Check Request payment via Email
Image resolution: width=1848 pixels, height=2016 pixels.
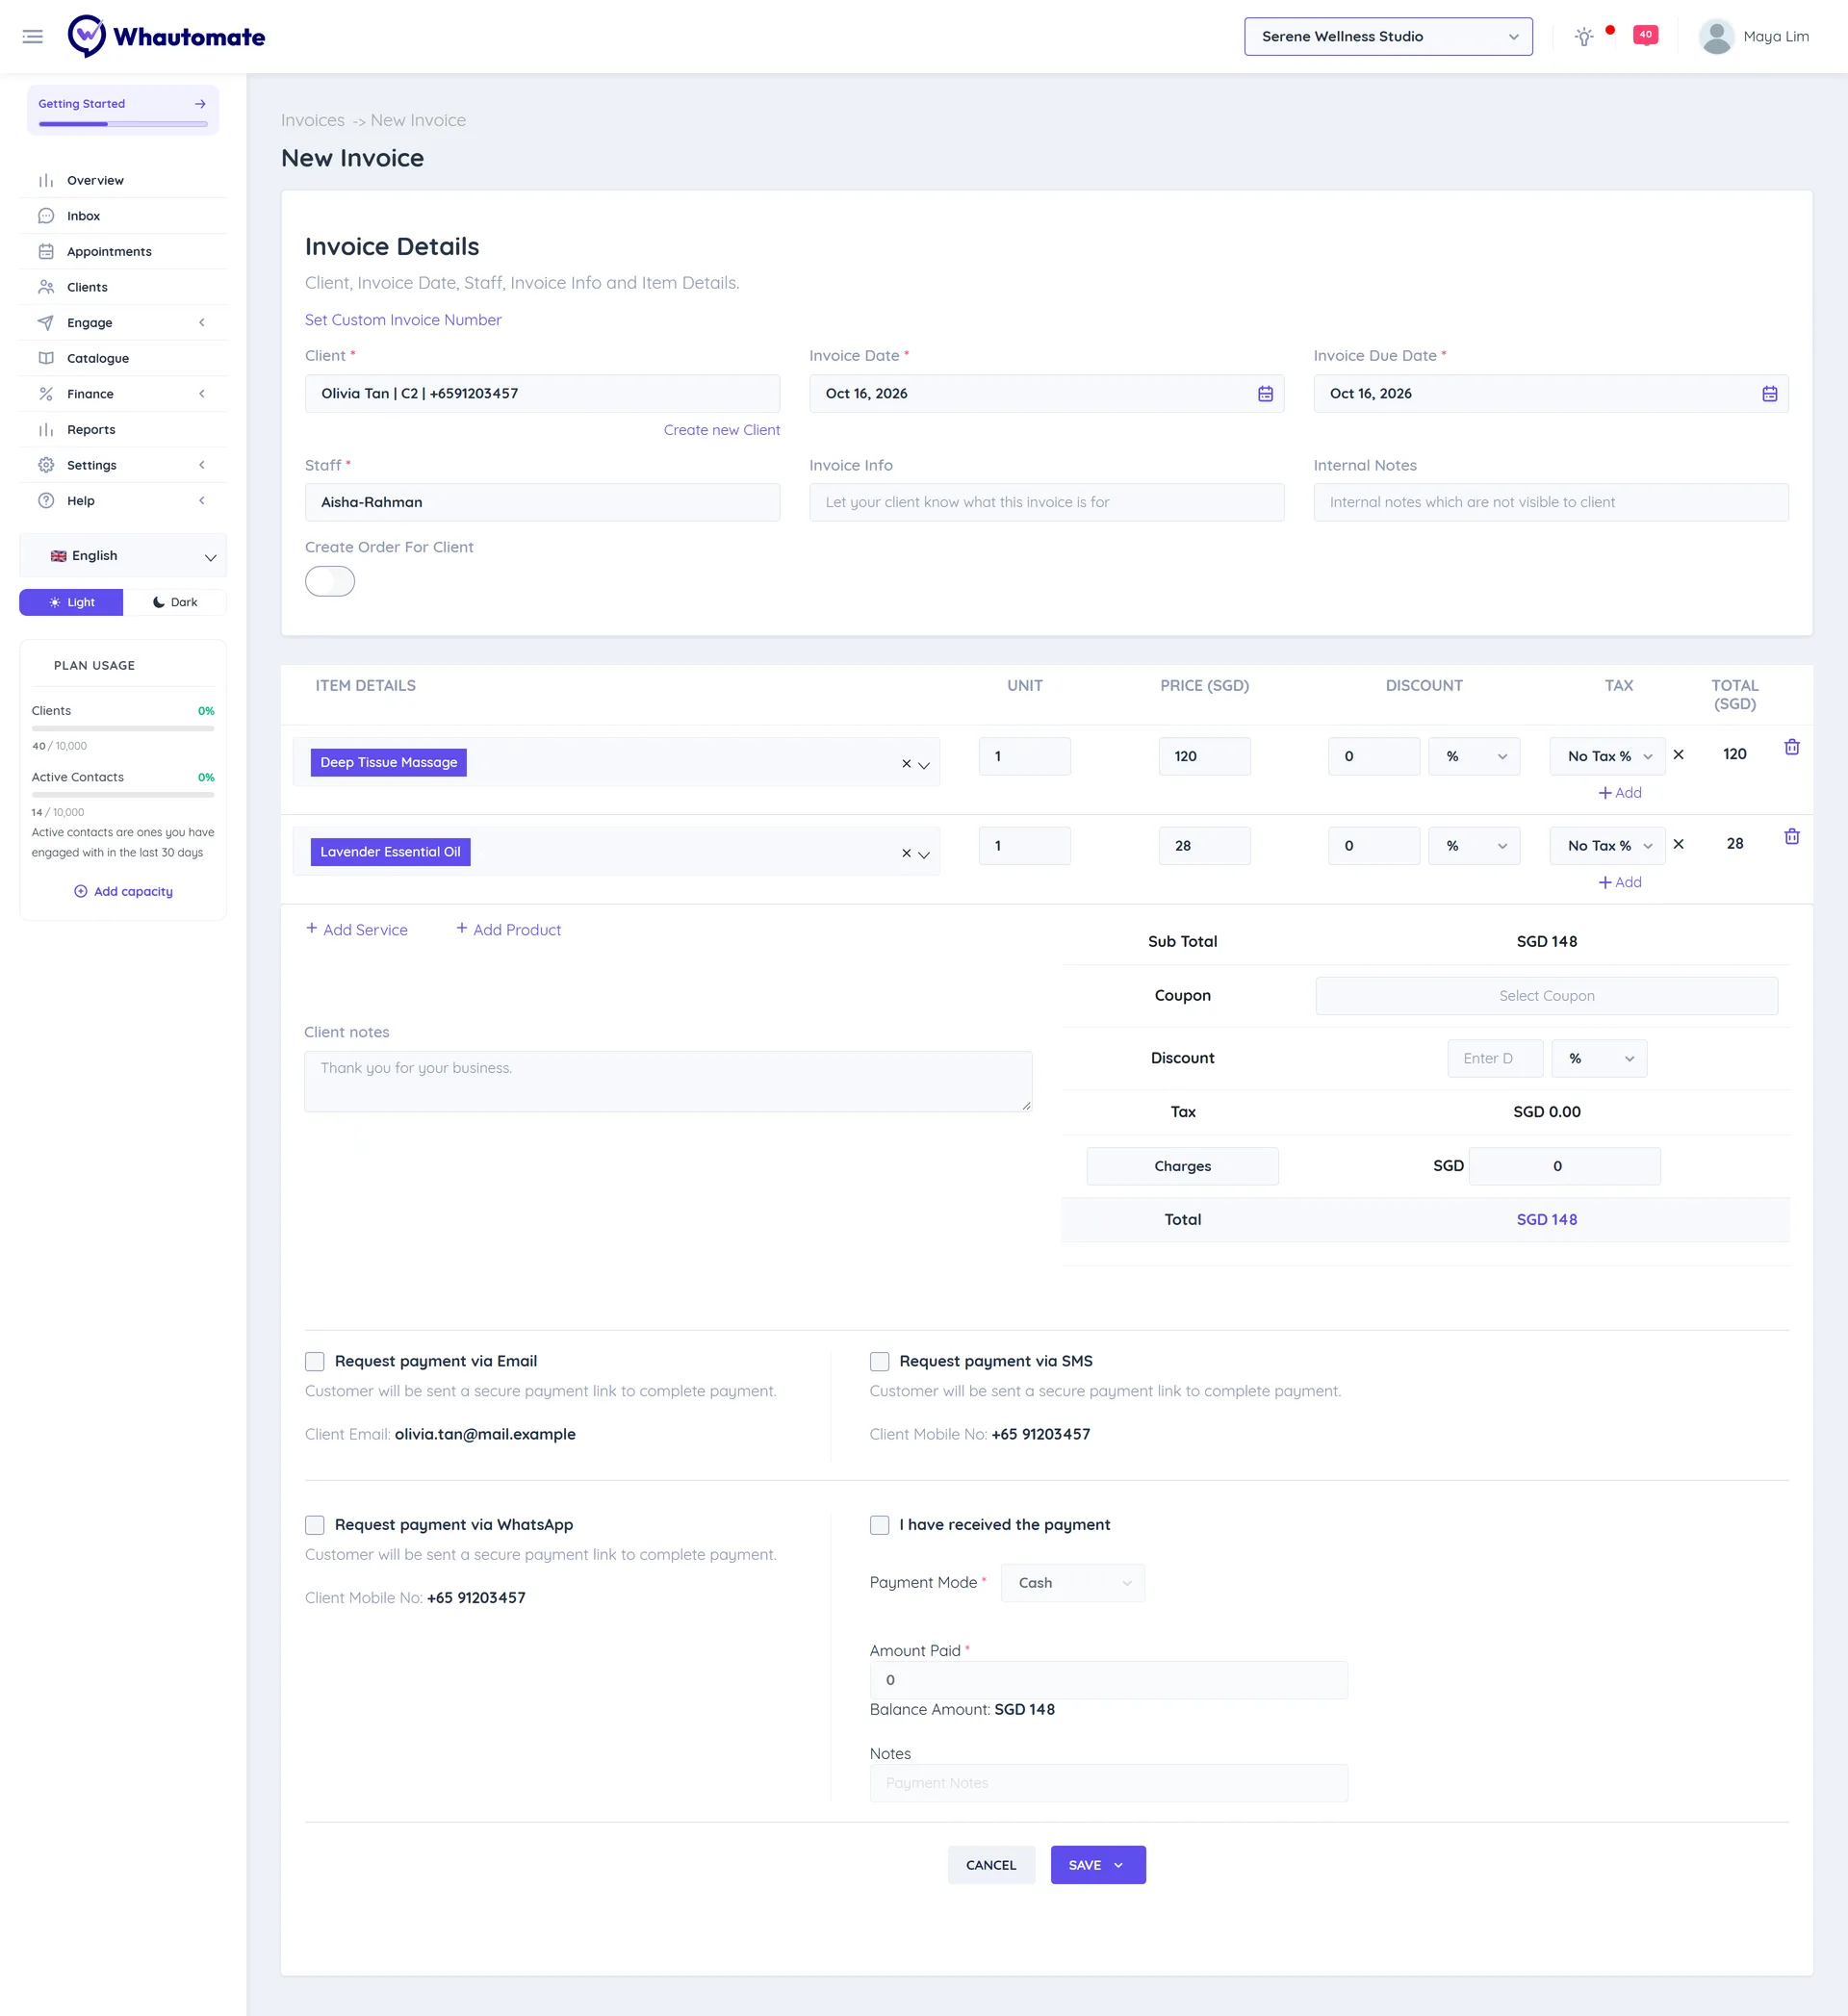[315, 1361]
